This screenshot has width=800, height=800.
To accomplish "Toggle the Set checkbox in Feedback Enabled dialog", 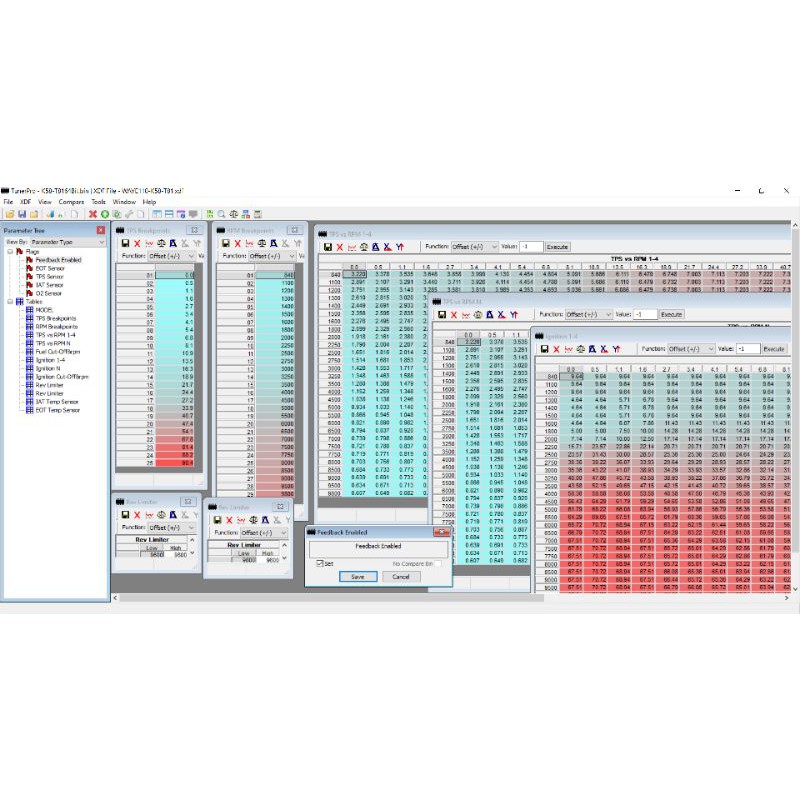I will click(320, 564).
